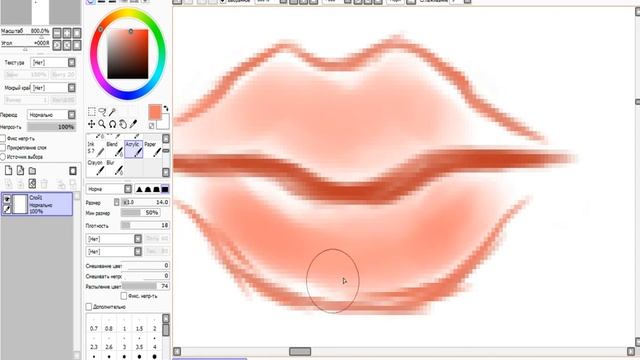
Task: Select the hand pan tool
Action: (122, 124)
